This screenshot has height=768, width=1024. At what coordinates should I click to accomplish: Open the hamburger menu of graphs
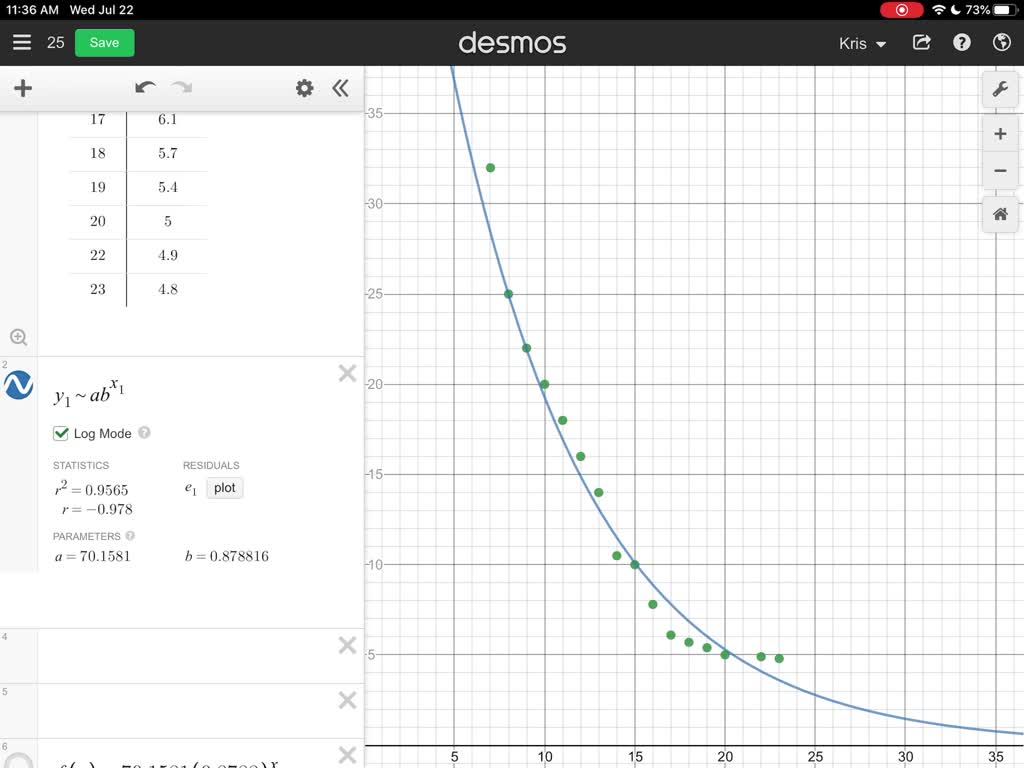tap(22, 43)
